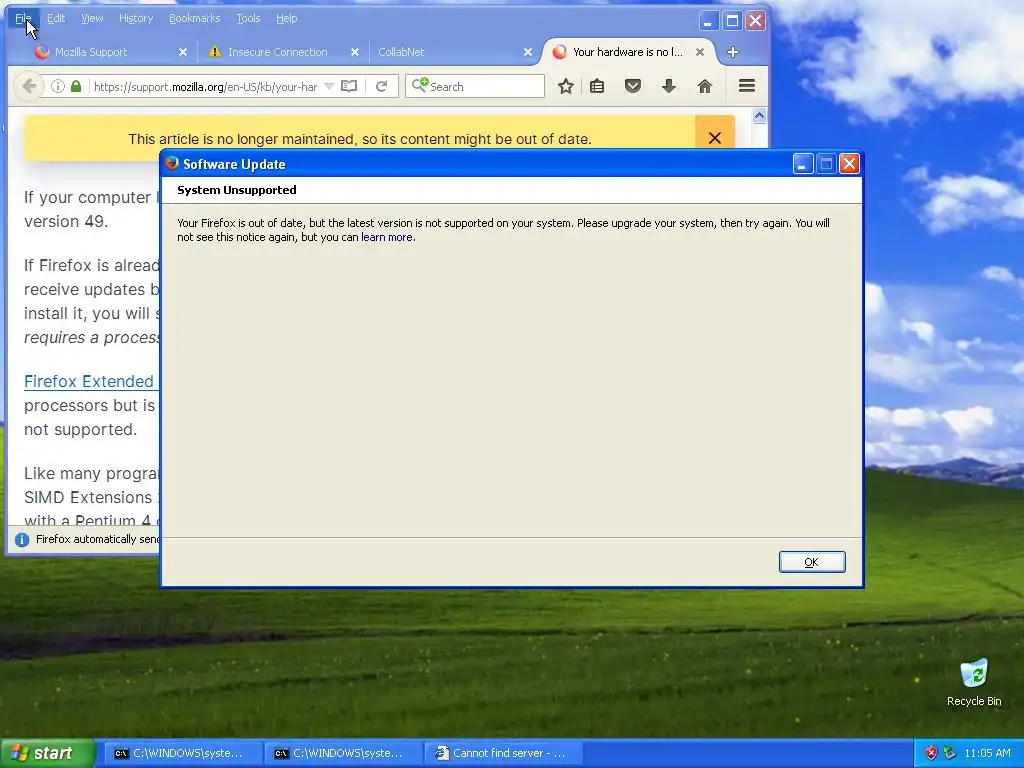Open the Help menu

pyautogui.click(x=287, y=18)
